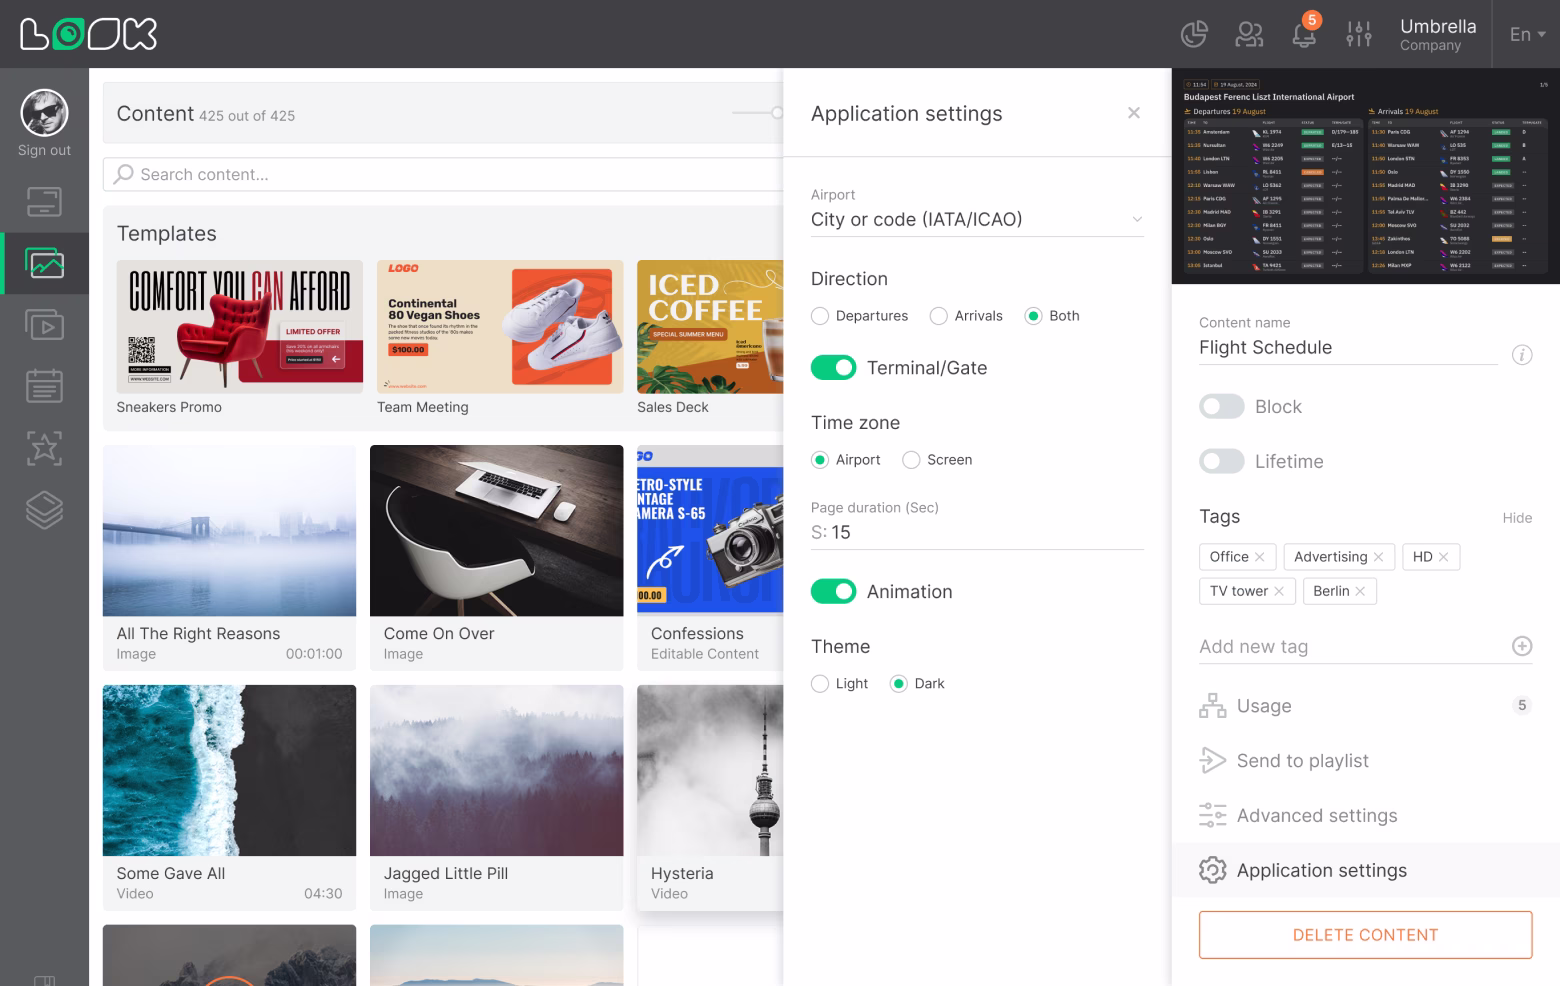Click the user avatar photo
Viewport: 1560px width, 986px height.
click(x=44, y=112)
